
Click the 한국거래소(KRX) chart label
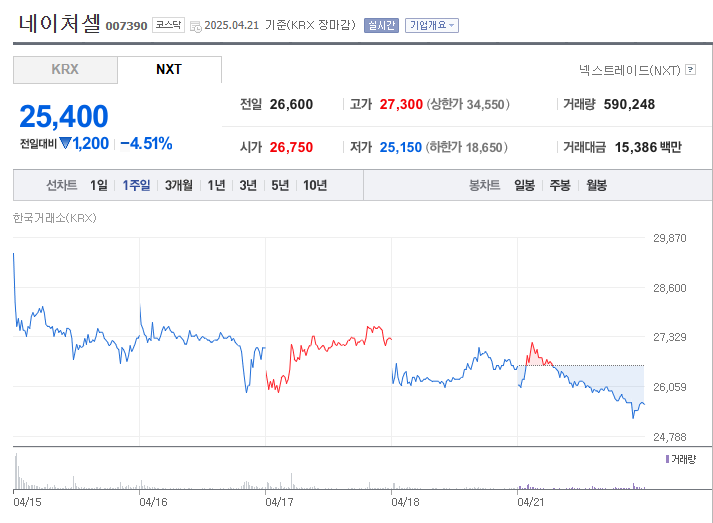tap(55, 218)
